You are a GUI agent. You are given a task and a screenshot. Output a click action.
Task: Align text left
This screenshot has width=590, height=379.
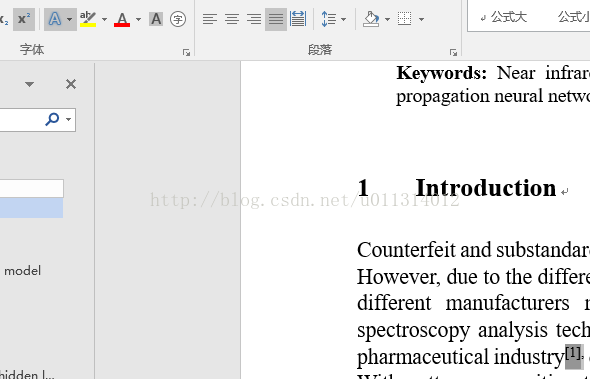click(x=210, y=19)
